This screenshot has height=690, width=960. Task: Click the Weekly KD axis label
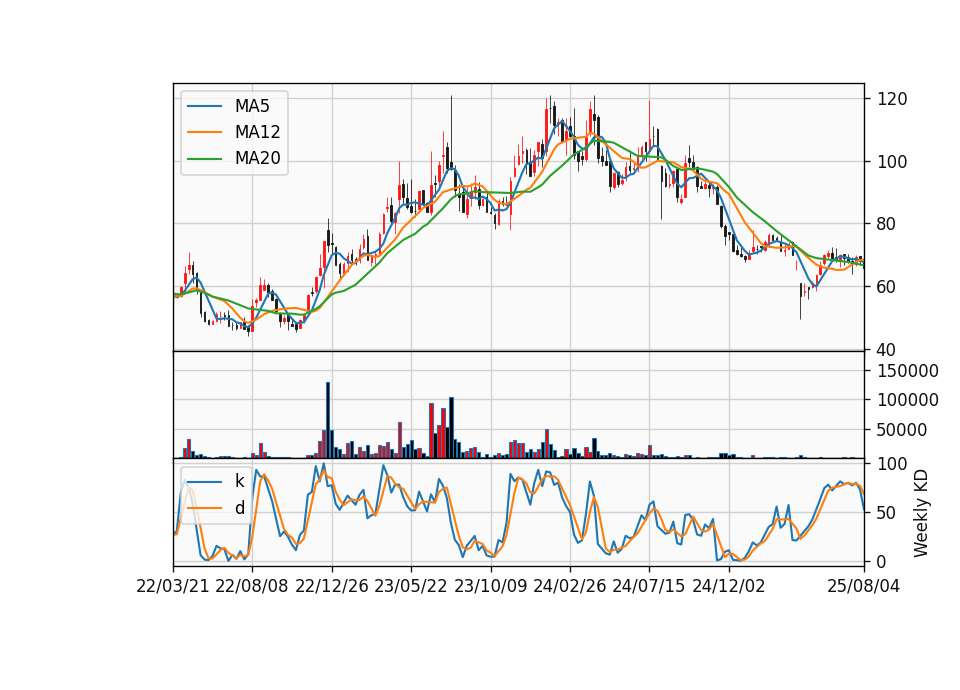pyautogui.click(x=921, y=513)
